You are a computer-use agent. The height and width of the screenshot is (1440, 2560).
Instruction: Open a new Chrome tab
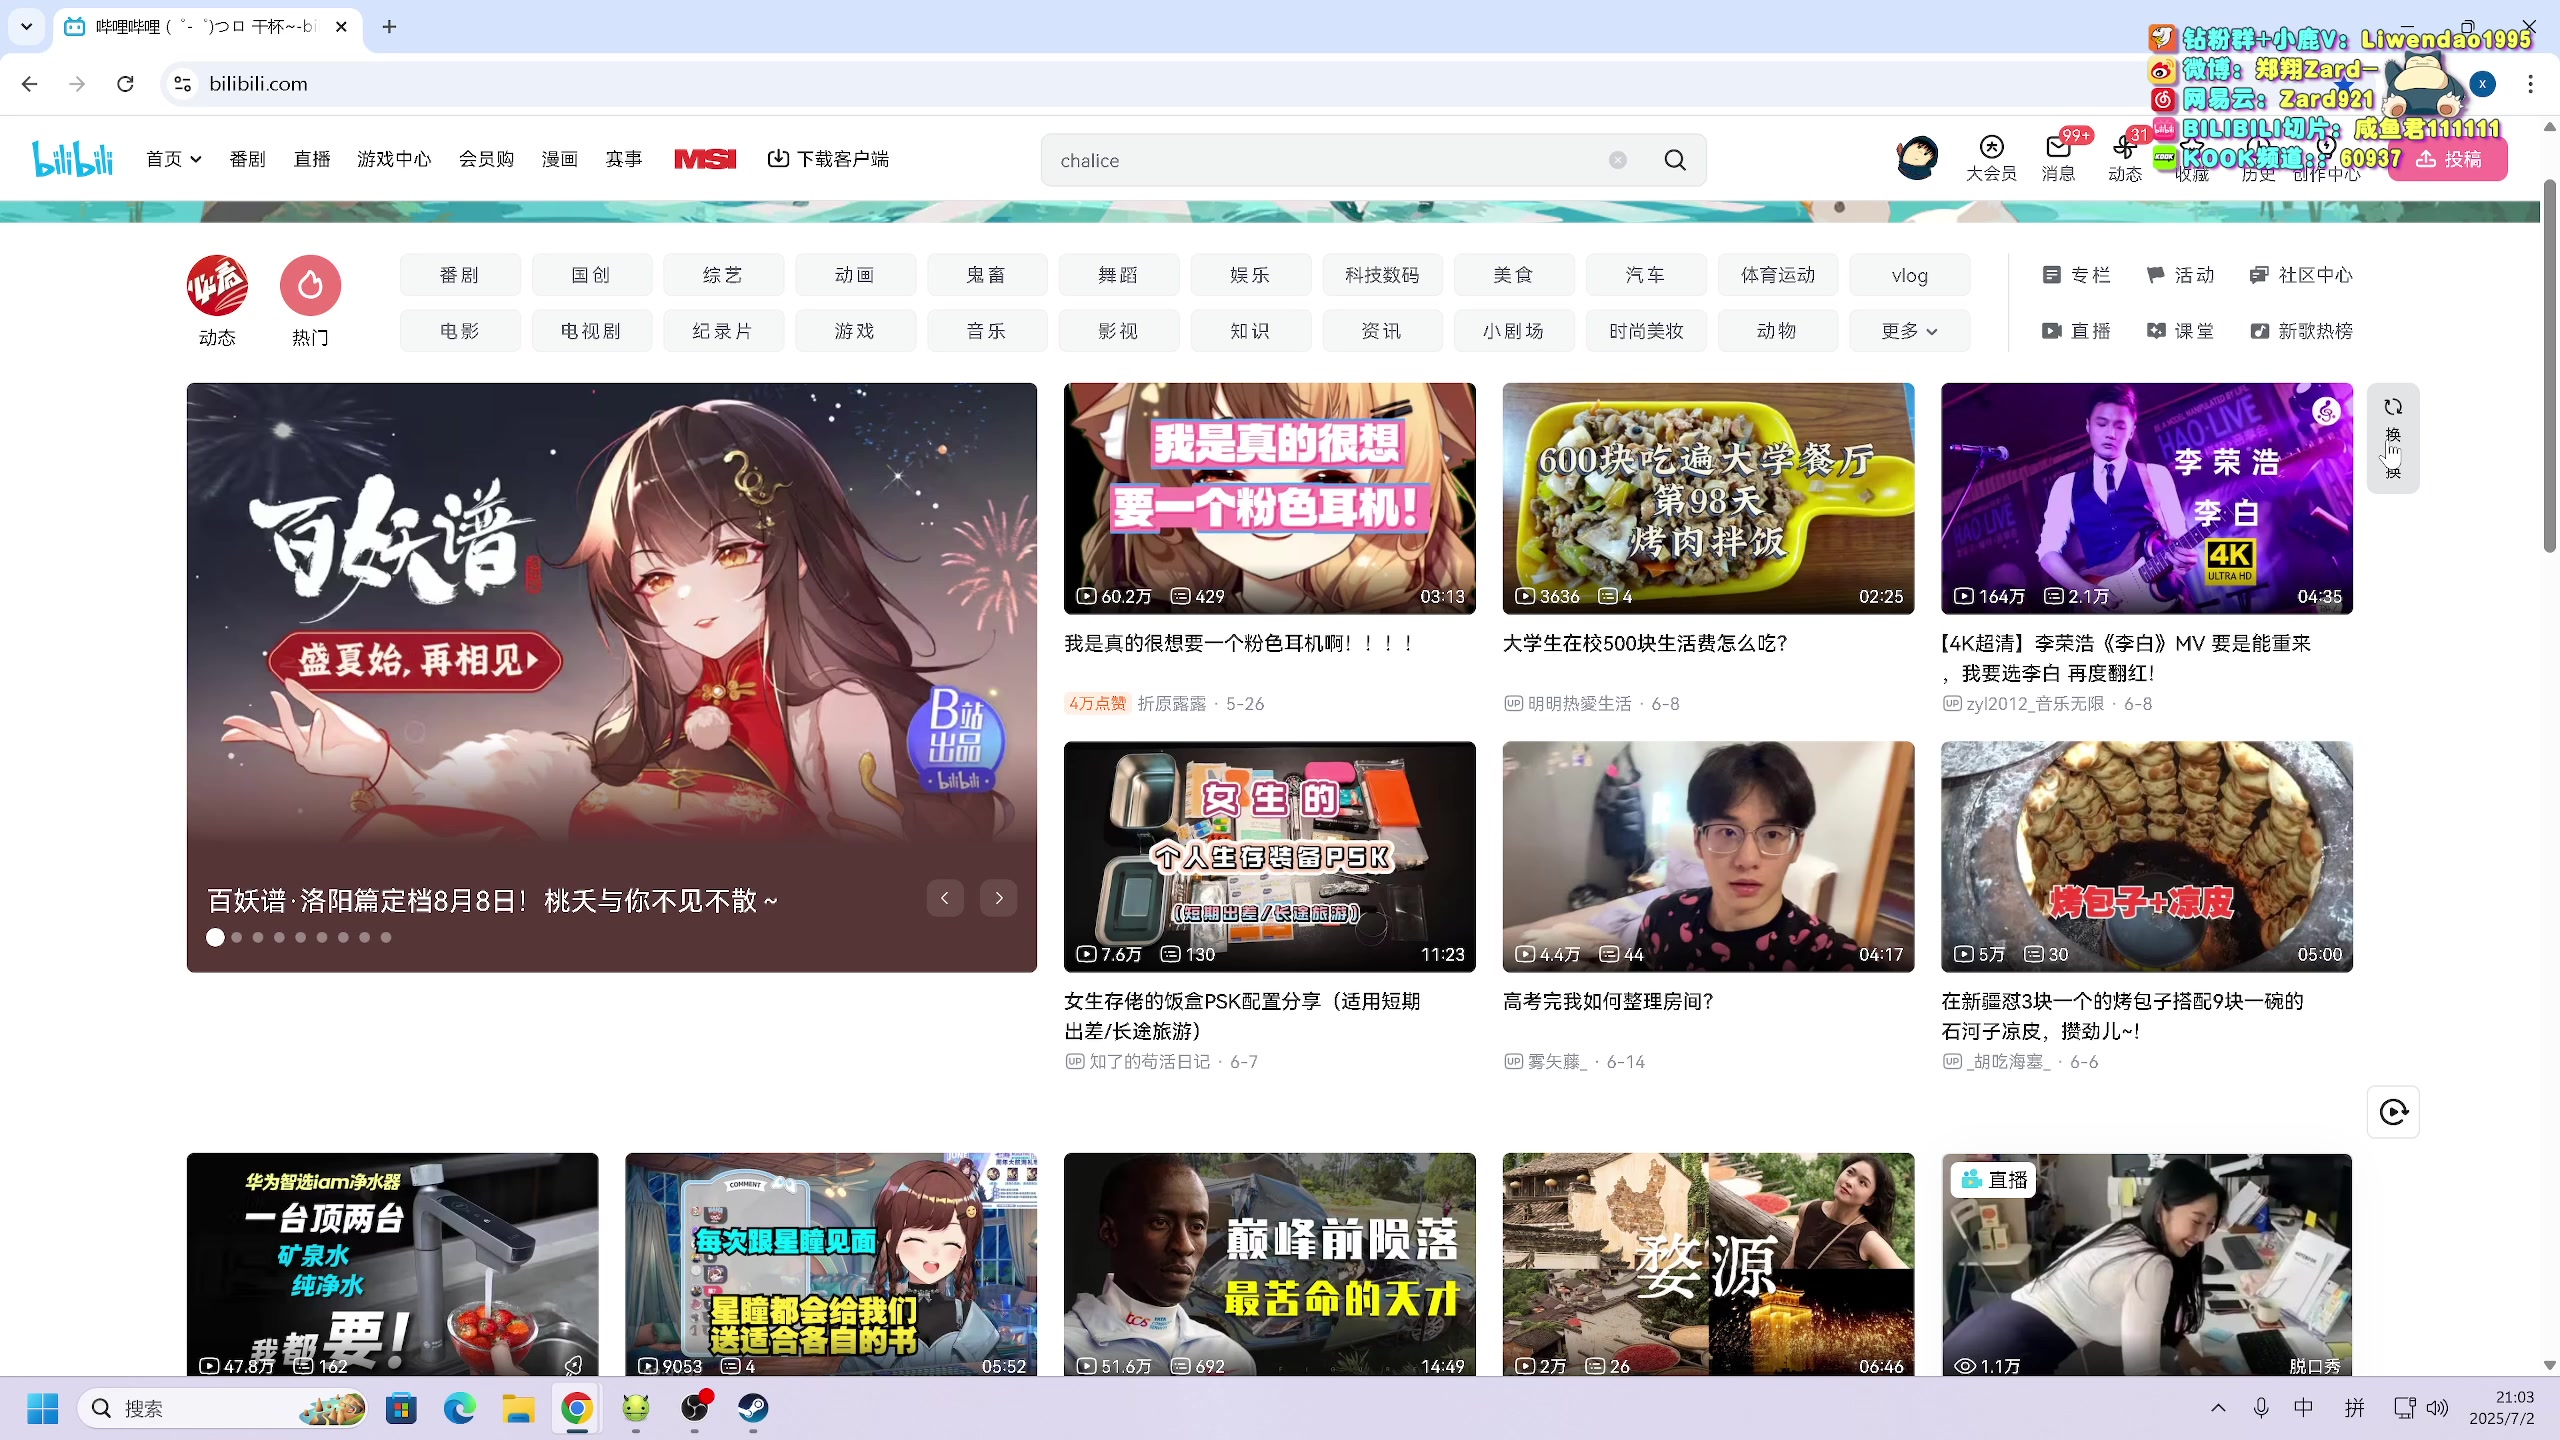[389, 27]
